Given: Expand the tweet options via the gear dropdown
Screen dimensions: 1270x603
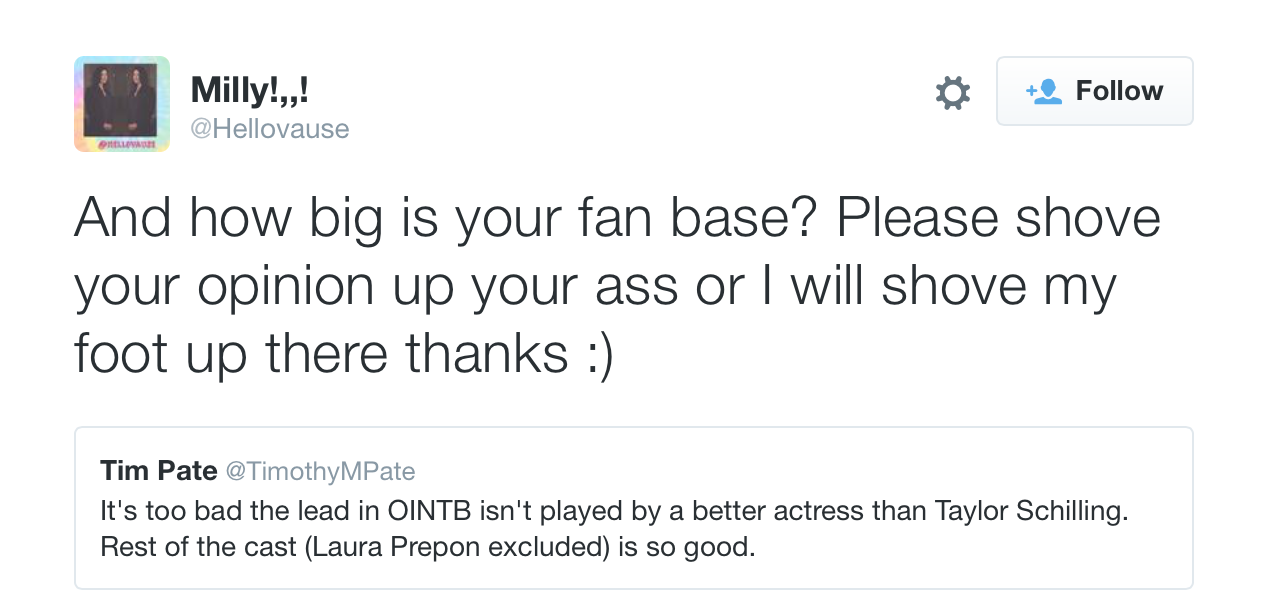Looking at the screenshot, I should tap(952, 92).
